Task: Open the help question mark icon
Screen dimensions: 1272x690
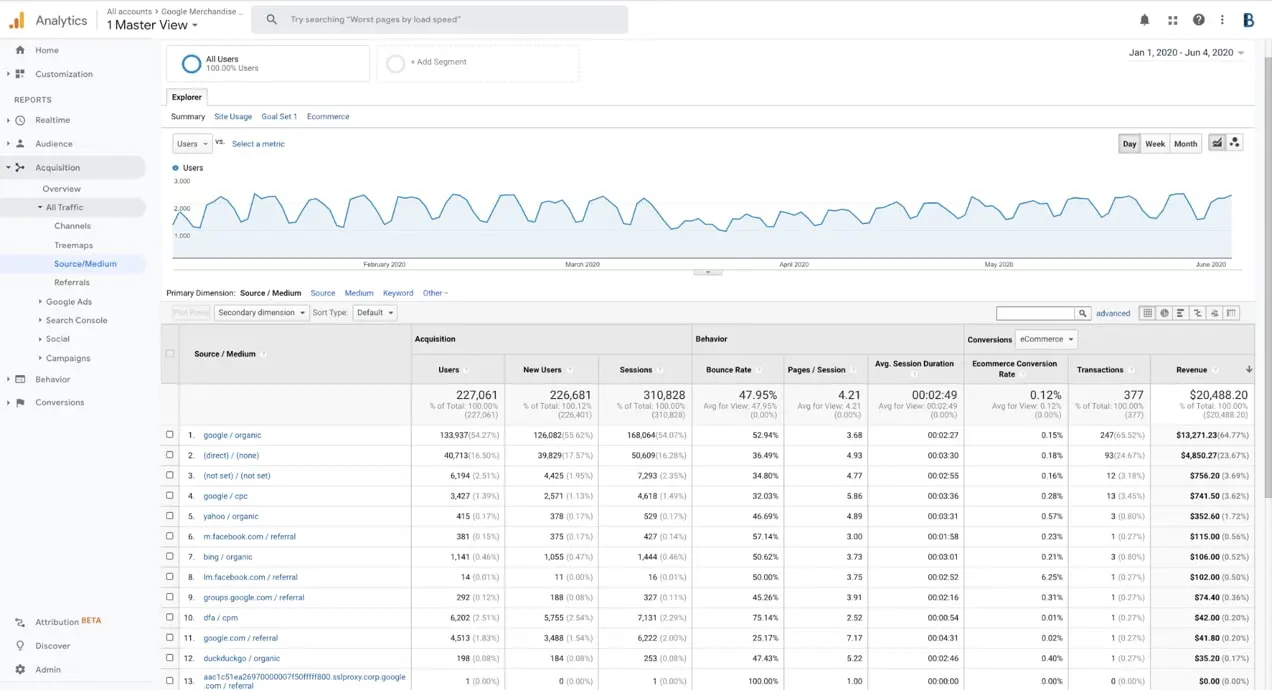Action: (1198, 20)
